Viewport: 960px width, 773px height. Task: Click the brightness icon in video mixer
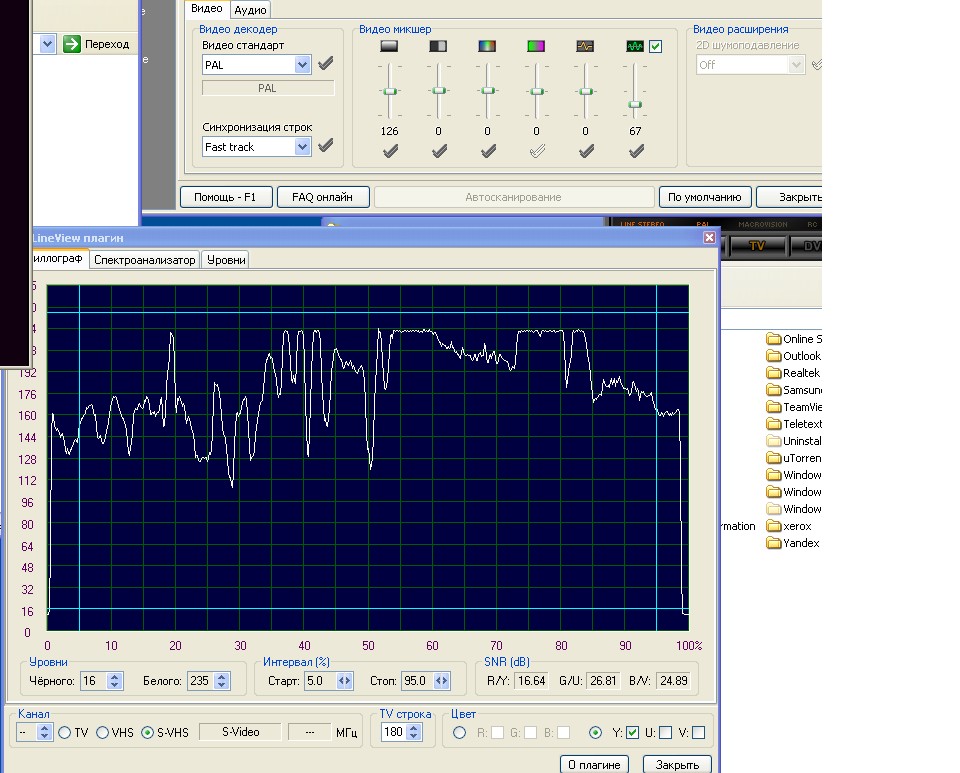click(x=390, y=46)
